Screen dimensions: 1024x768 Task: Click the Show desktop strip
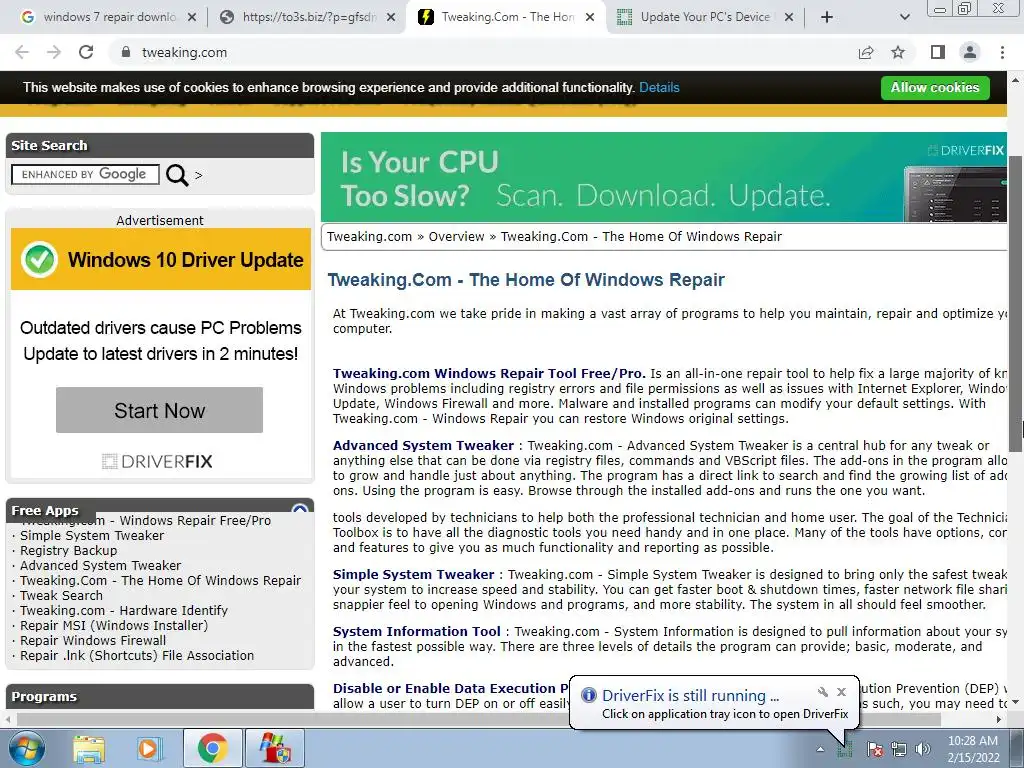pyautogui.click(x=1018, y=748)
